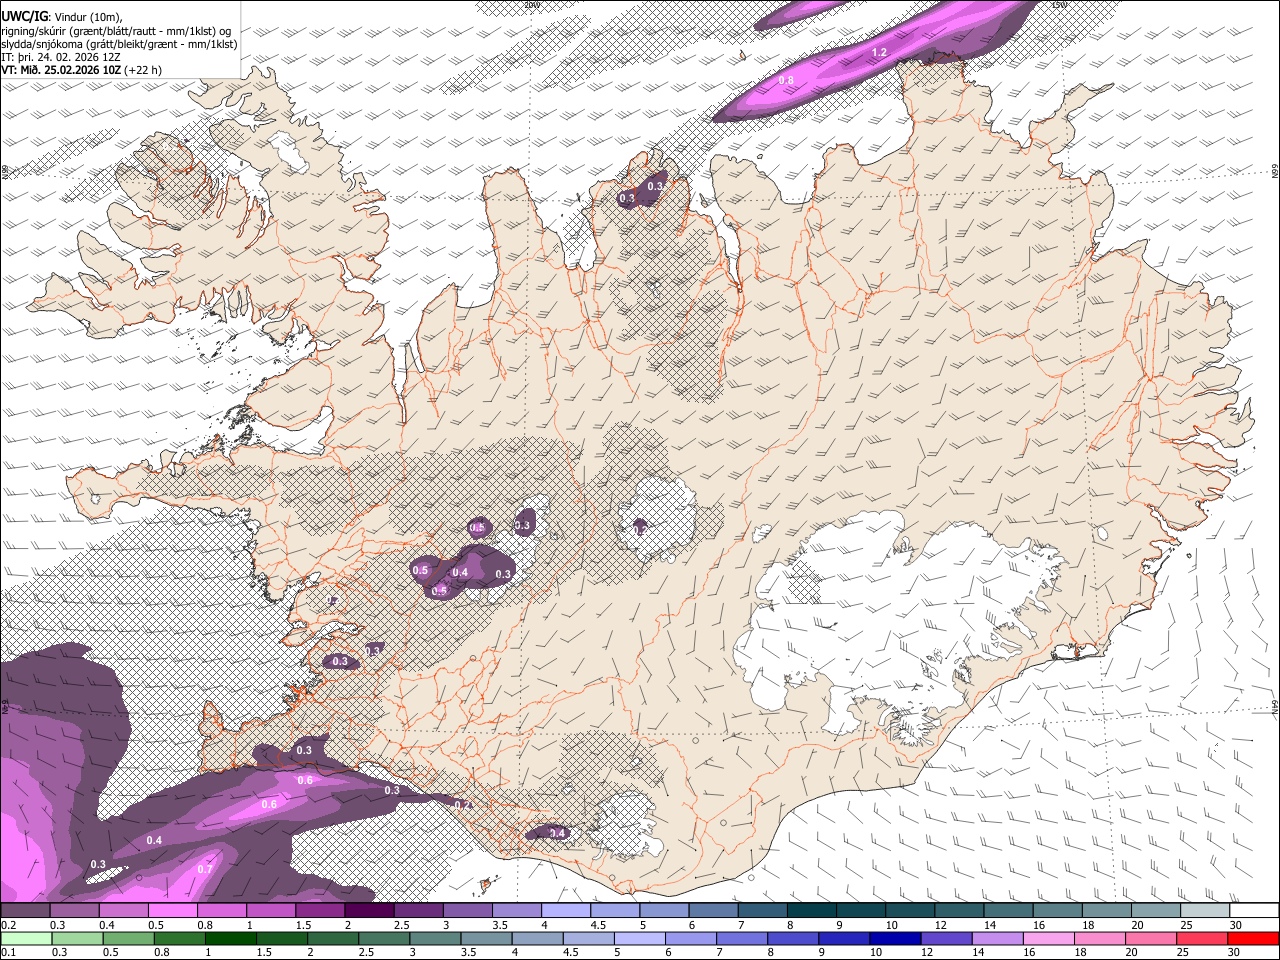Click the '30' label ending the lower legend row

(x=1233, y=952)
